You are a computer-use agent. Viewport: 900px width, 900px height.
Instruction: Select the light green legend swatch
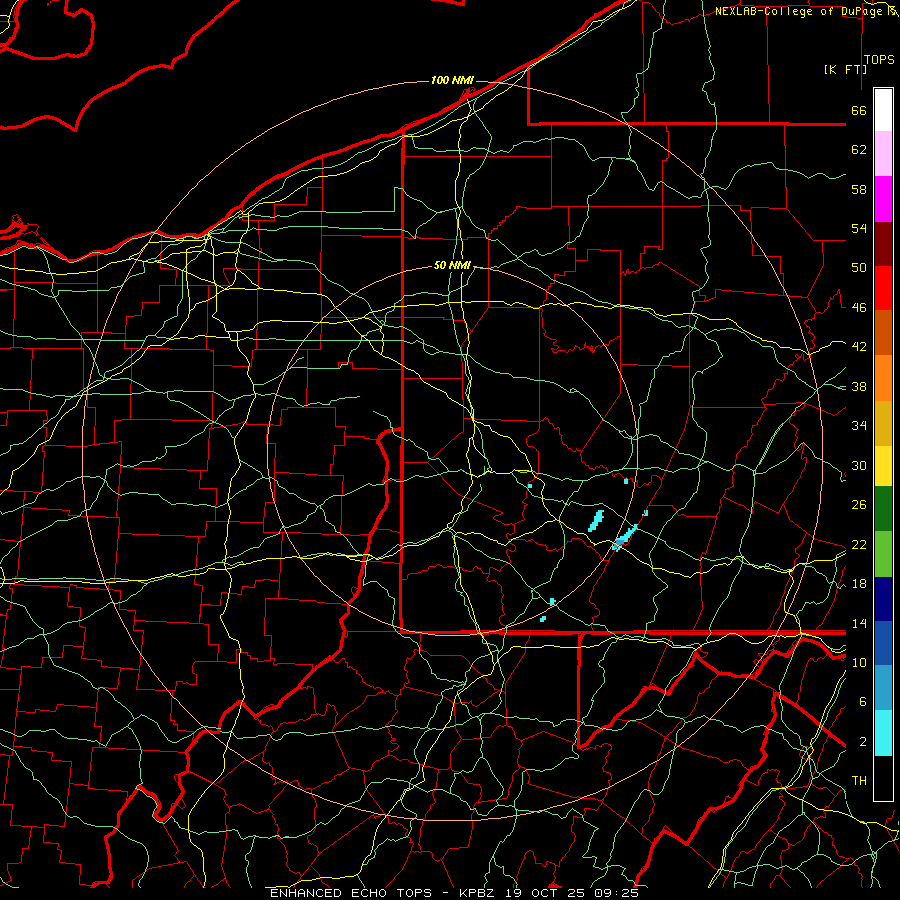point(883,554)
